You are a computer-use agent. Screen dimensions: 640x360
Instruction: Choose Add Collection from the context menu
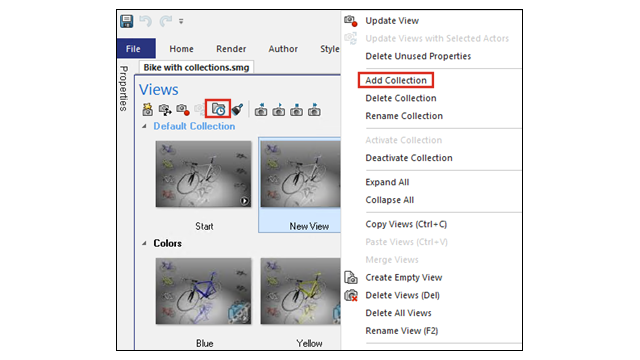click(396, 80)
